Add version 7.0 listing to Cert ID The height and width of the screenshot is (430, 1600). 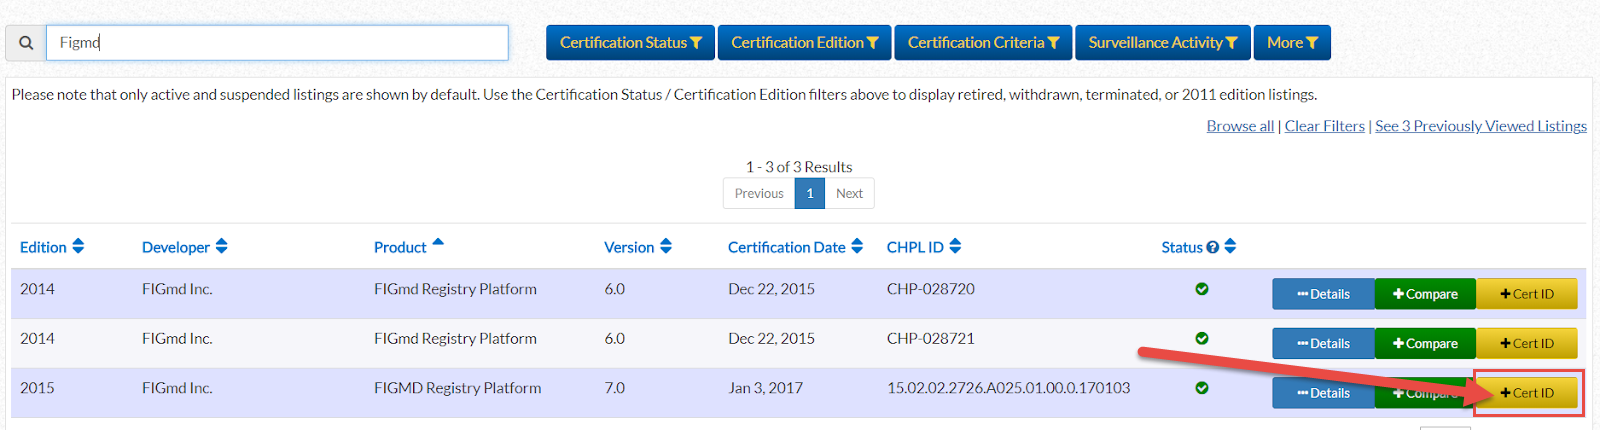click(x=1527, y=393)
